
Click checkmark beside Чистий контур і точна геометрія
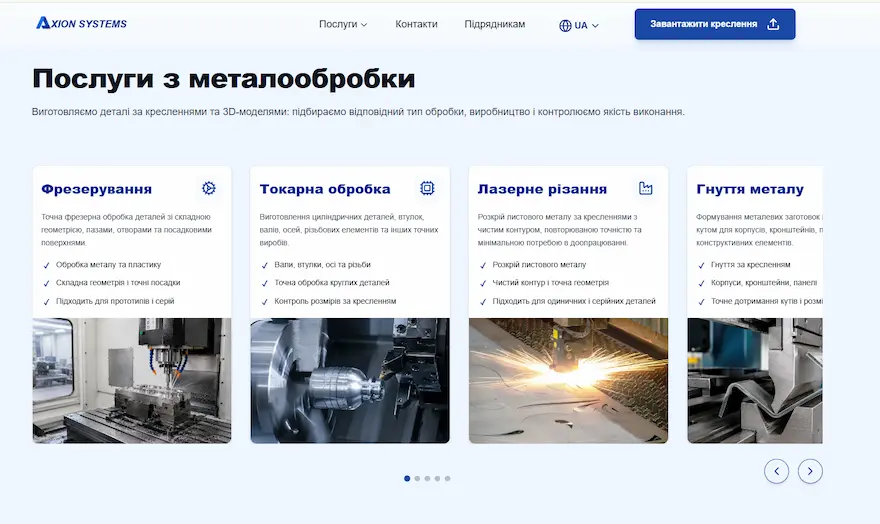483,283
